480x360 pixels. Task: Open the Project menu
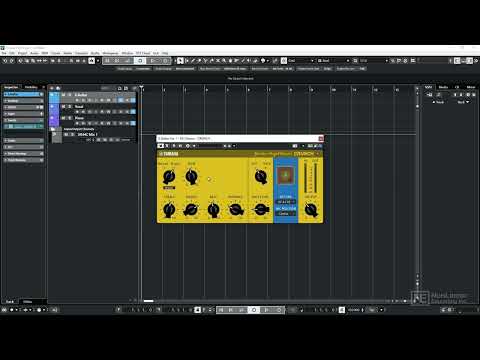click(x=22, y=53)
